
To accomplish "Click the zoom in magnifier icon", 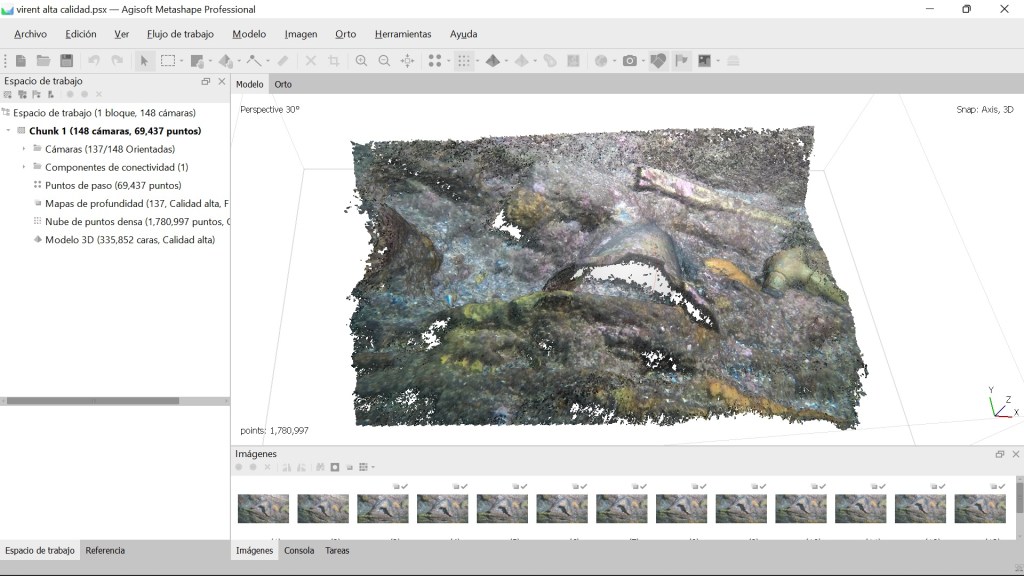I will point(361,61).
